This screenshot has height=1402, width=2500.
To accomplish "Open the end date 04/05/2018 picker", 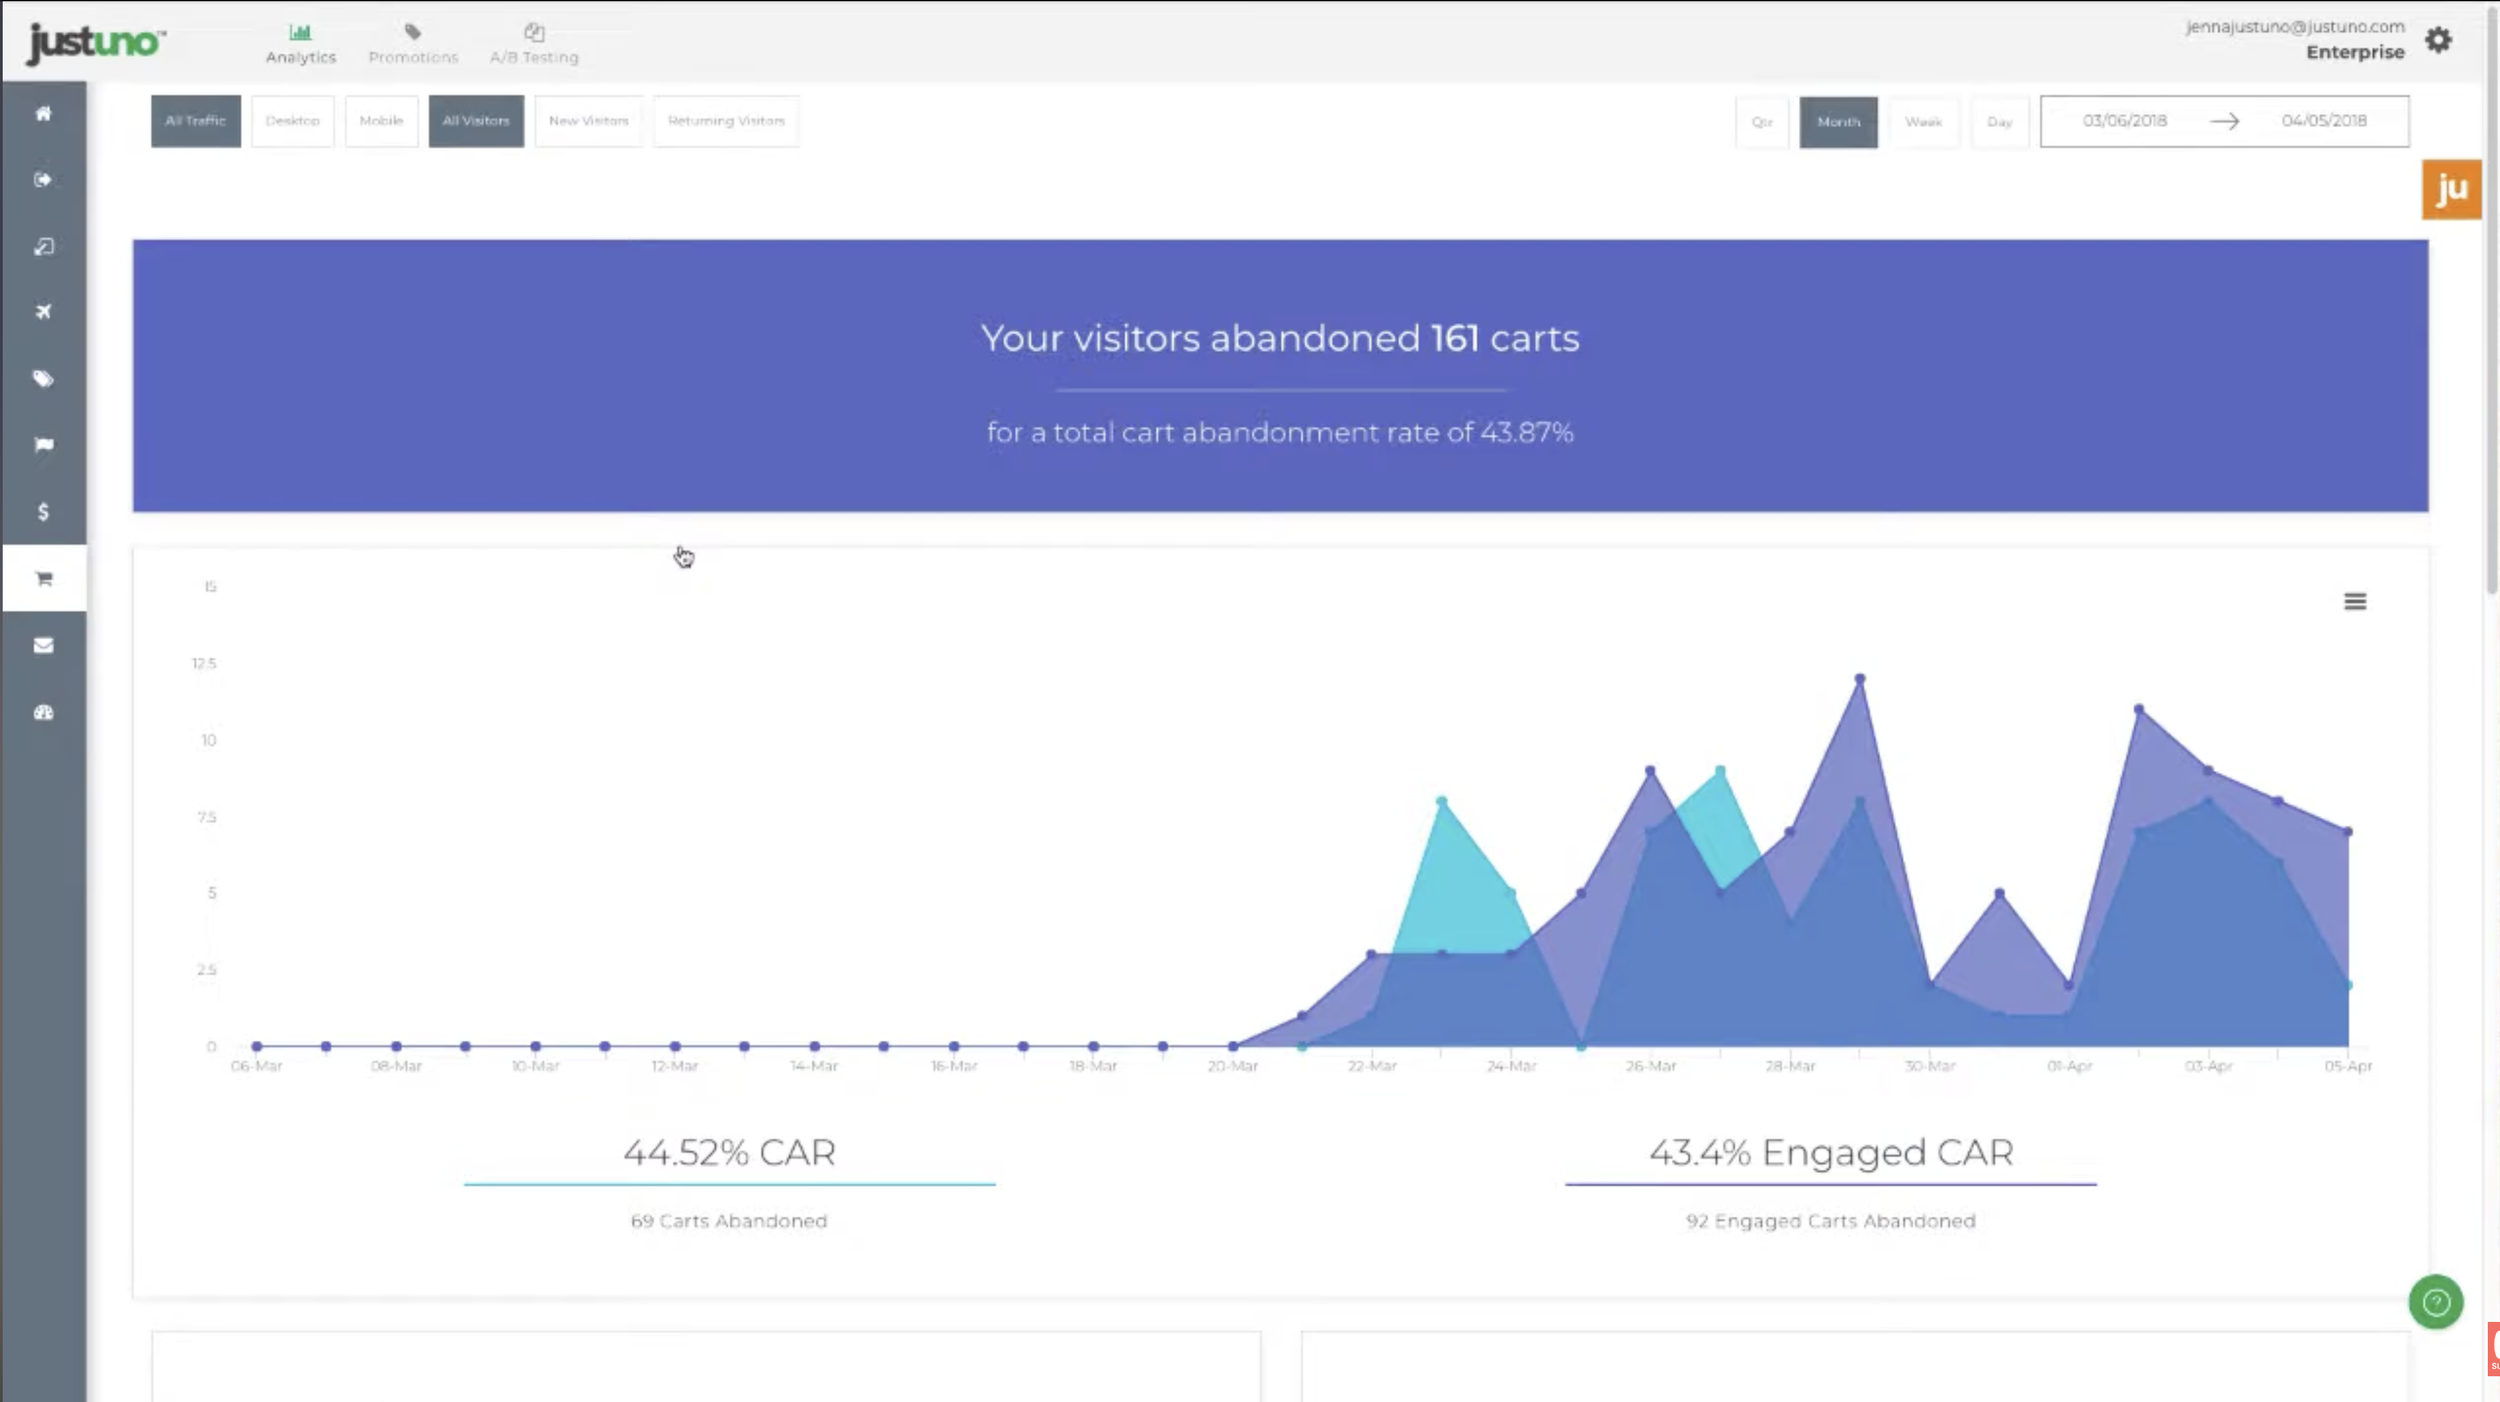I will (2323, 121).
